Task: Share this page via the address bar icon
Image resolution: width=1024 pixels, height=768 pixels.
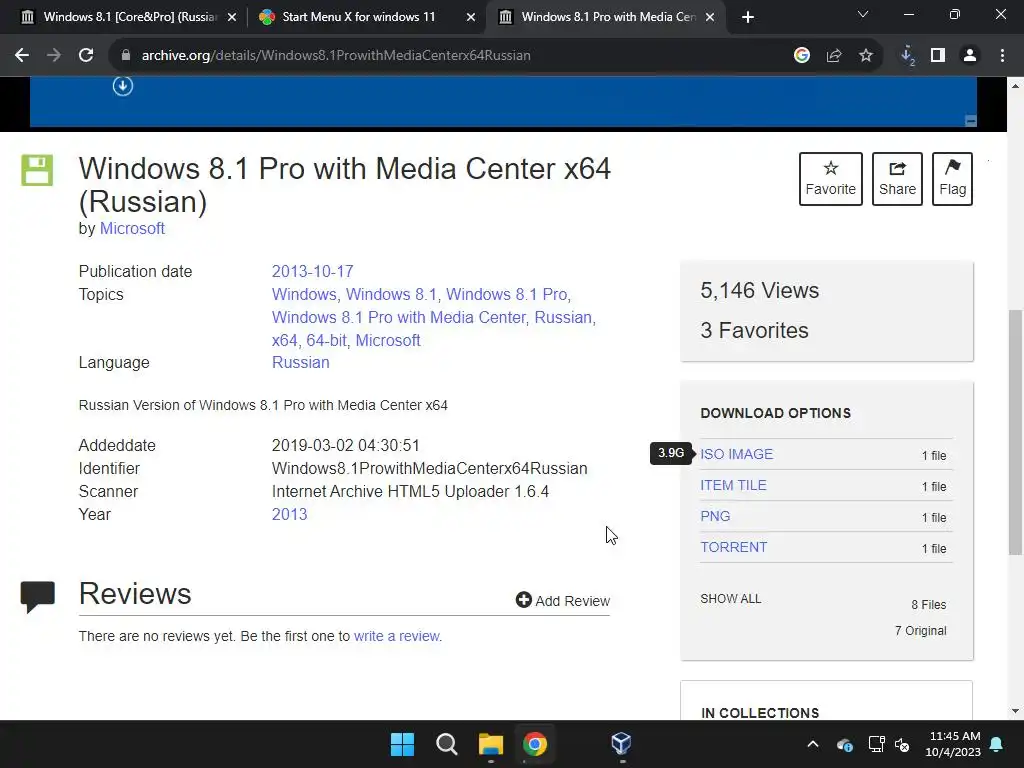Action: [834, 56]
